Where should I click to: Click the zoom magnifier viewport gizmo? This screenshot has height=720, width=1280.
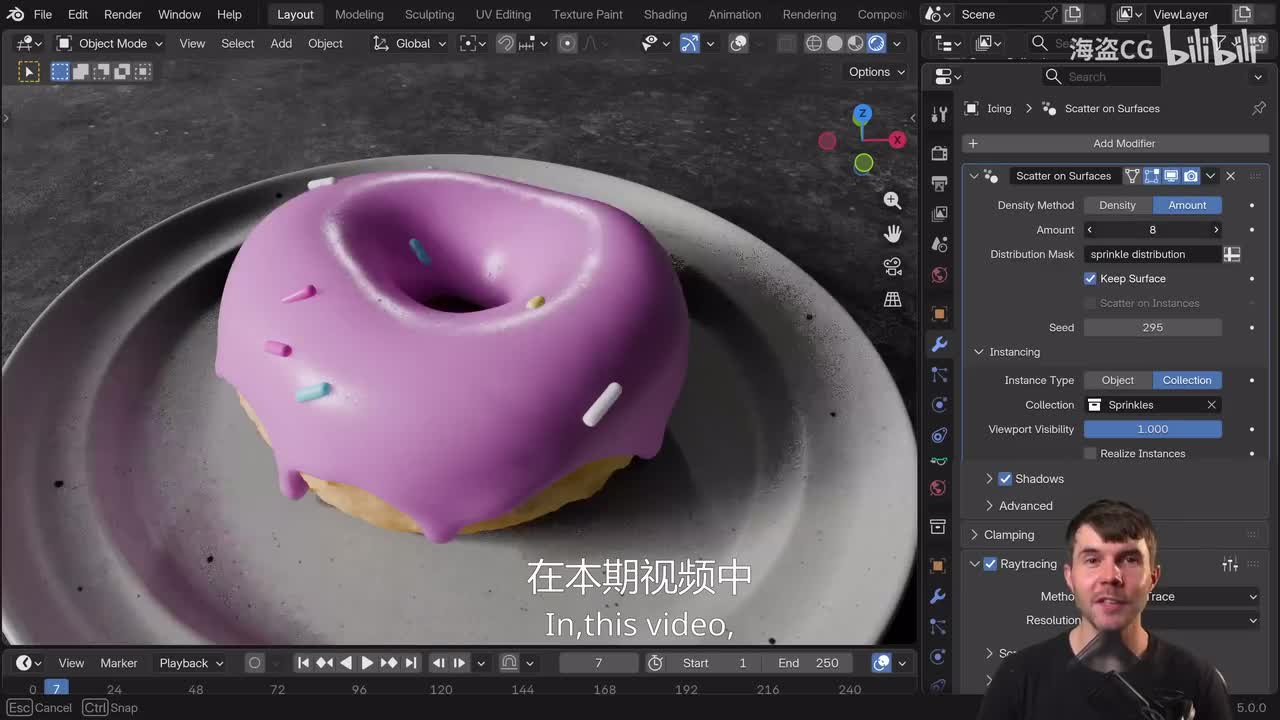coord(892,201)
